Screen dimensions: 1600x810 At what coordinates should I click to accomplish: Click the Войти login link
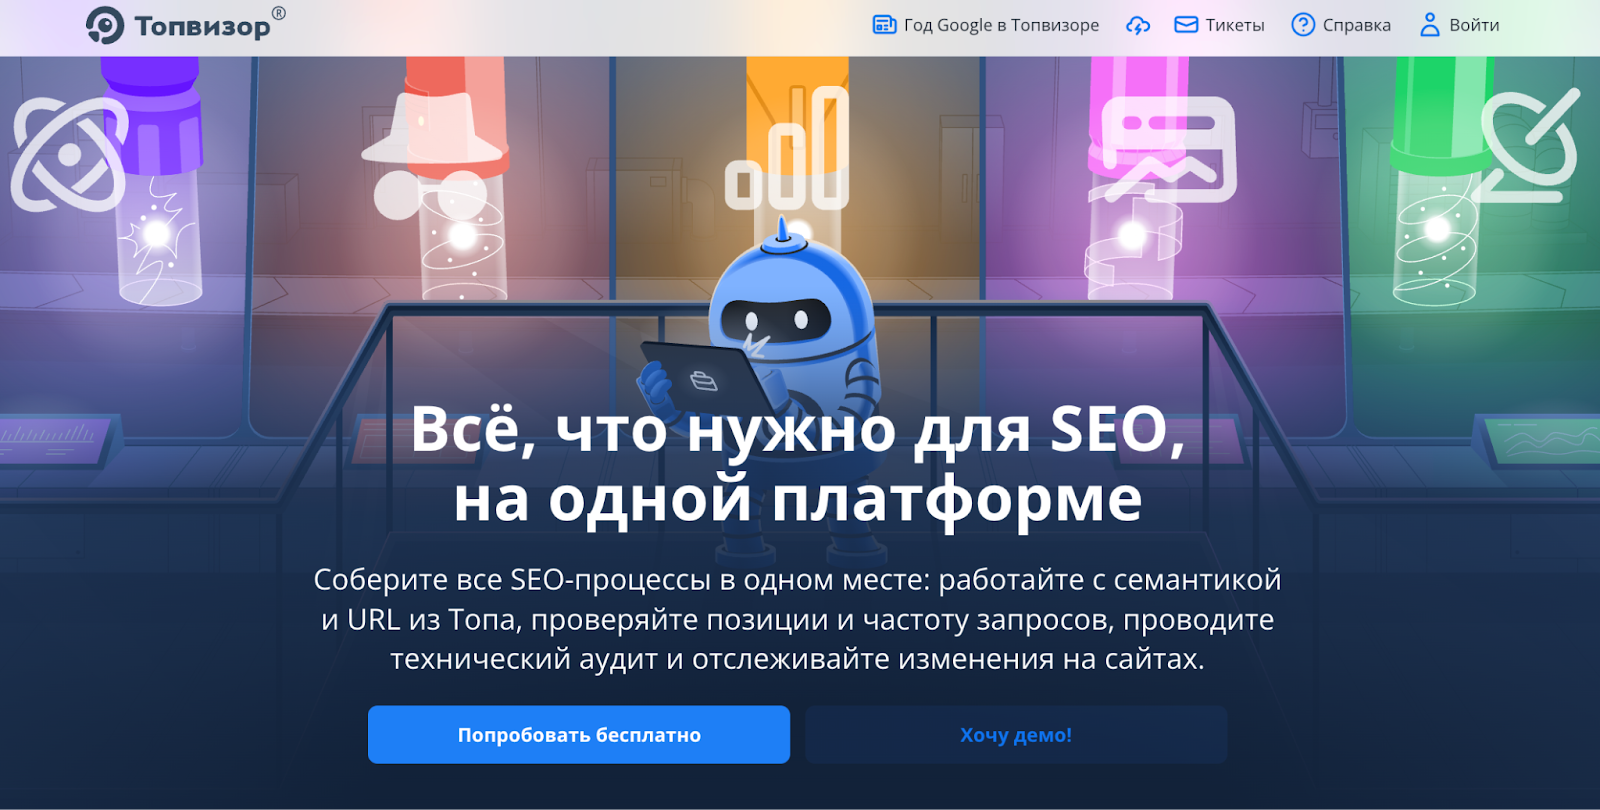[x=1474, y=25]
